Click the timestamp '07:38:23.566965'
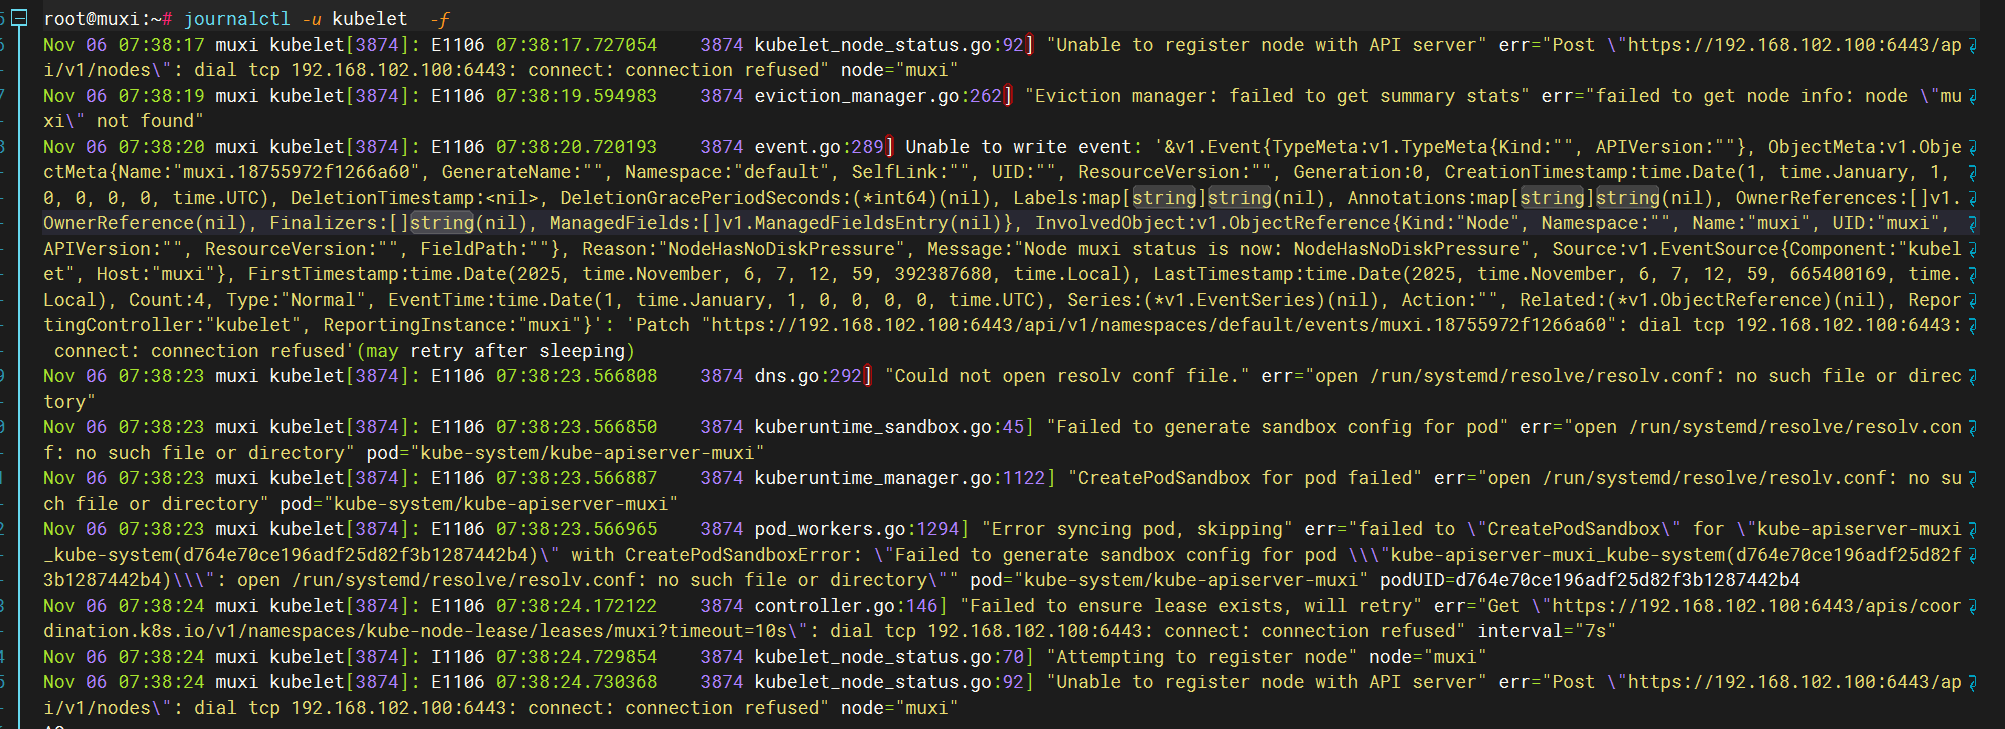Screen dimensions: 2005x729 577,529
